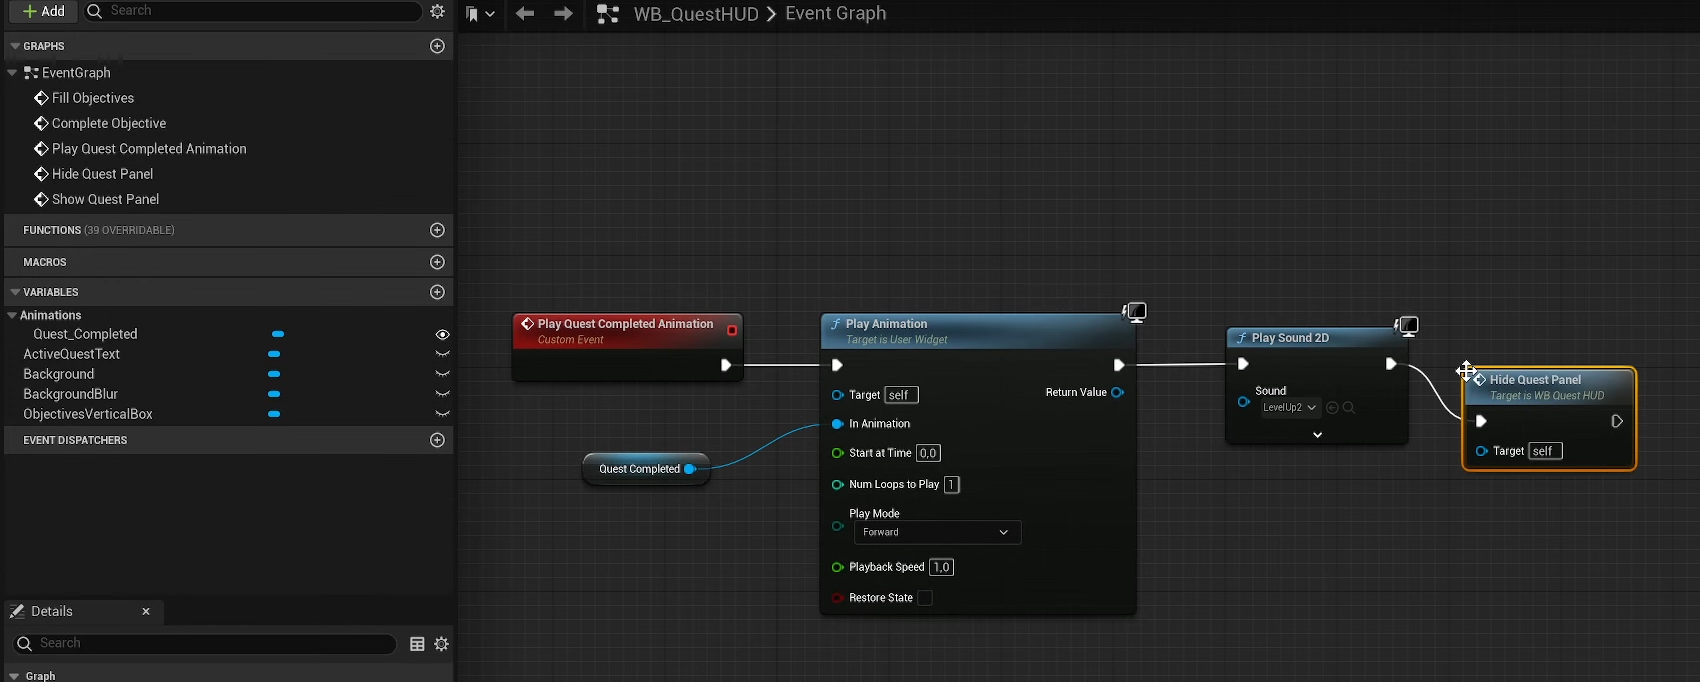The height and width of the screenshot is (682, 1700).
Task: Select the Details panel tab
Action: point(52,611)
